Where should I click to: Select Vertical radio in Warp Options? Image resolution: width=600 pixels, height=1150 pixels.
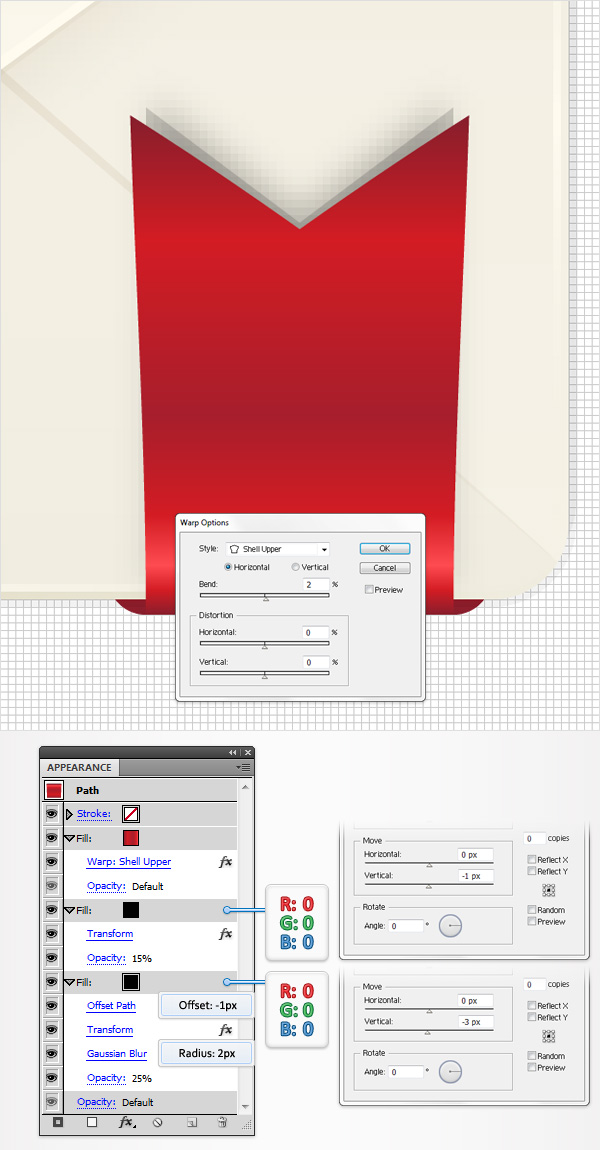(296, 567)
